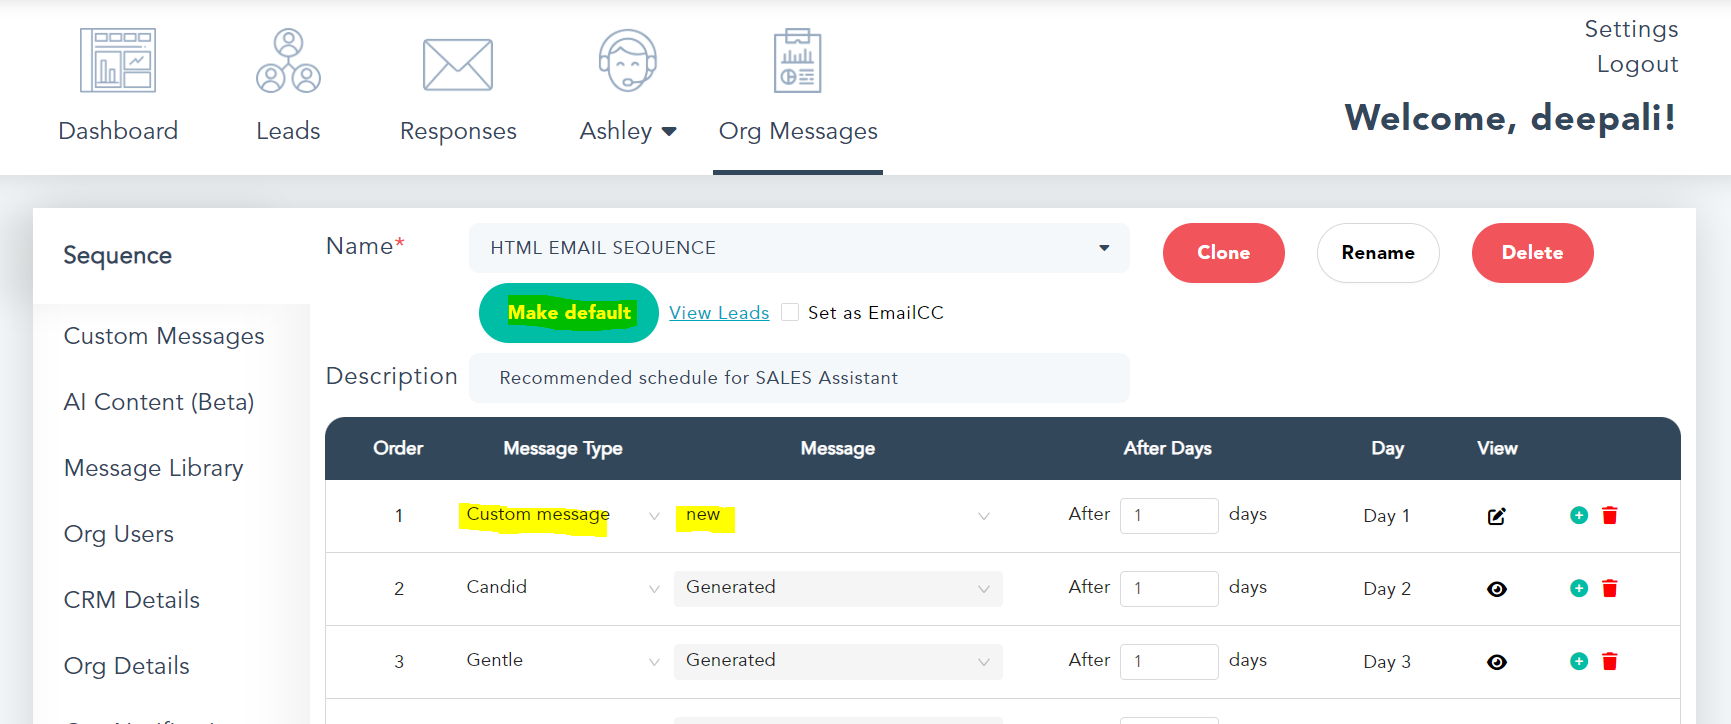Enable the Set as EmailCC checkbox
Image resolution: width=1731 pixels, height=724 pixels.
tap(790, 313)
